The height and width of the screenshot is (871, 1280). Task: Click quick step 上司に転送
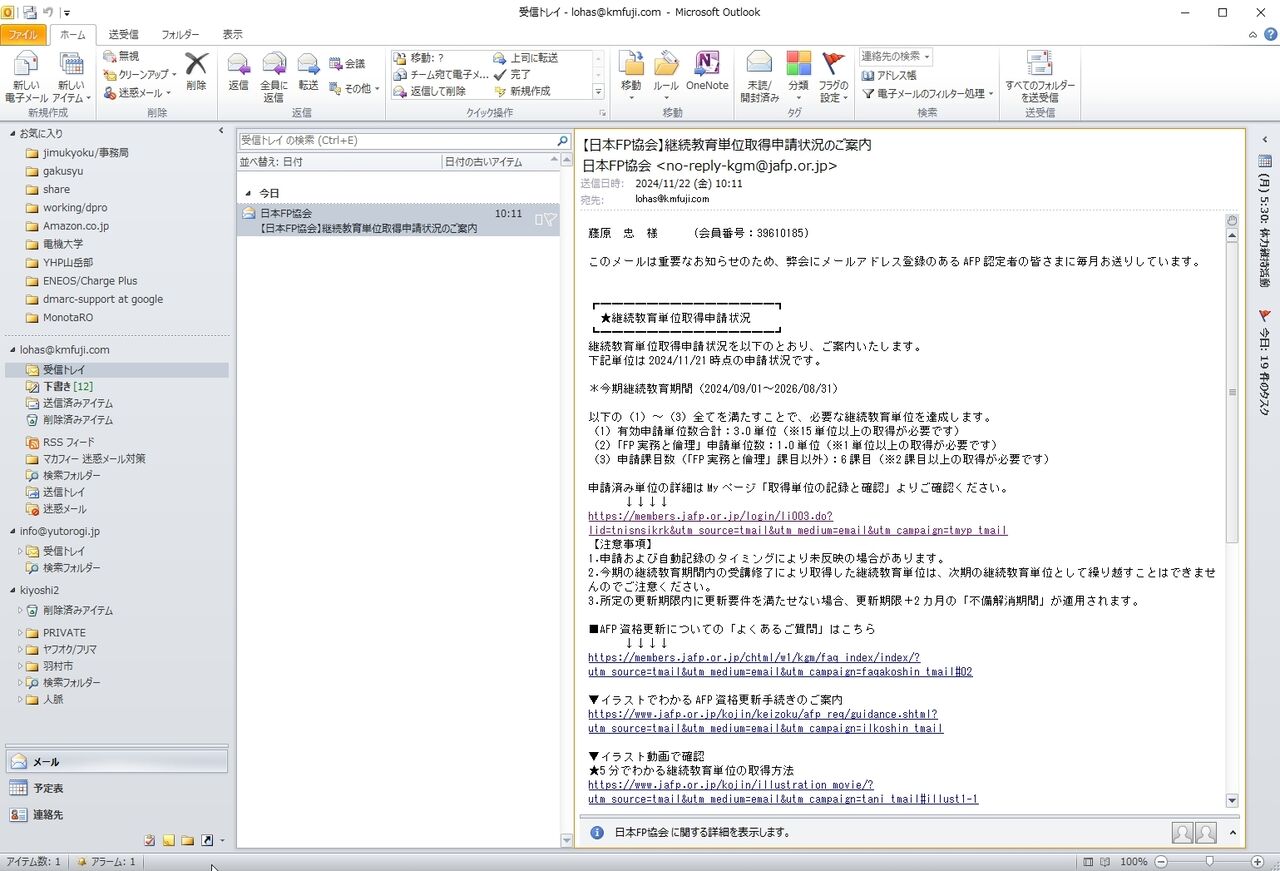pos(526,58)
